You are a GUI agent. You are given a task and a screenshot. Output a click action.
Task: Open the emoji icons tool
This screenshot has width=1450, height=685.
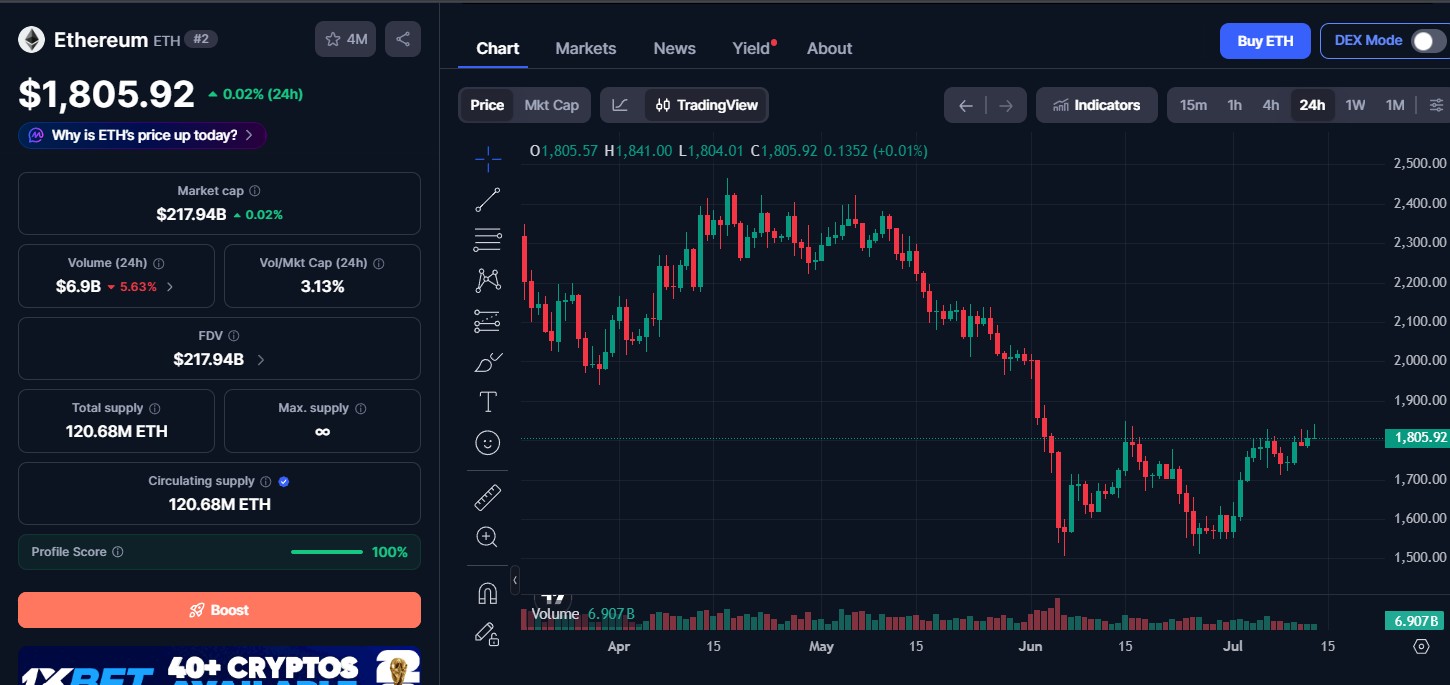click(488, 443)
